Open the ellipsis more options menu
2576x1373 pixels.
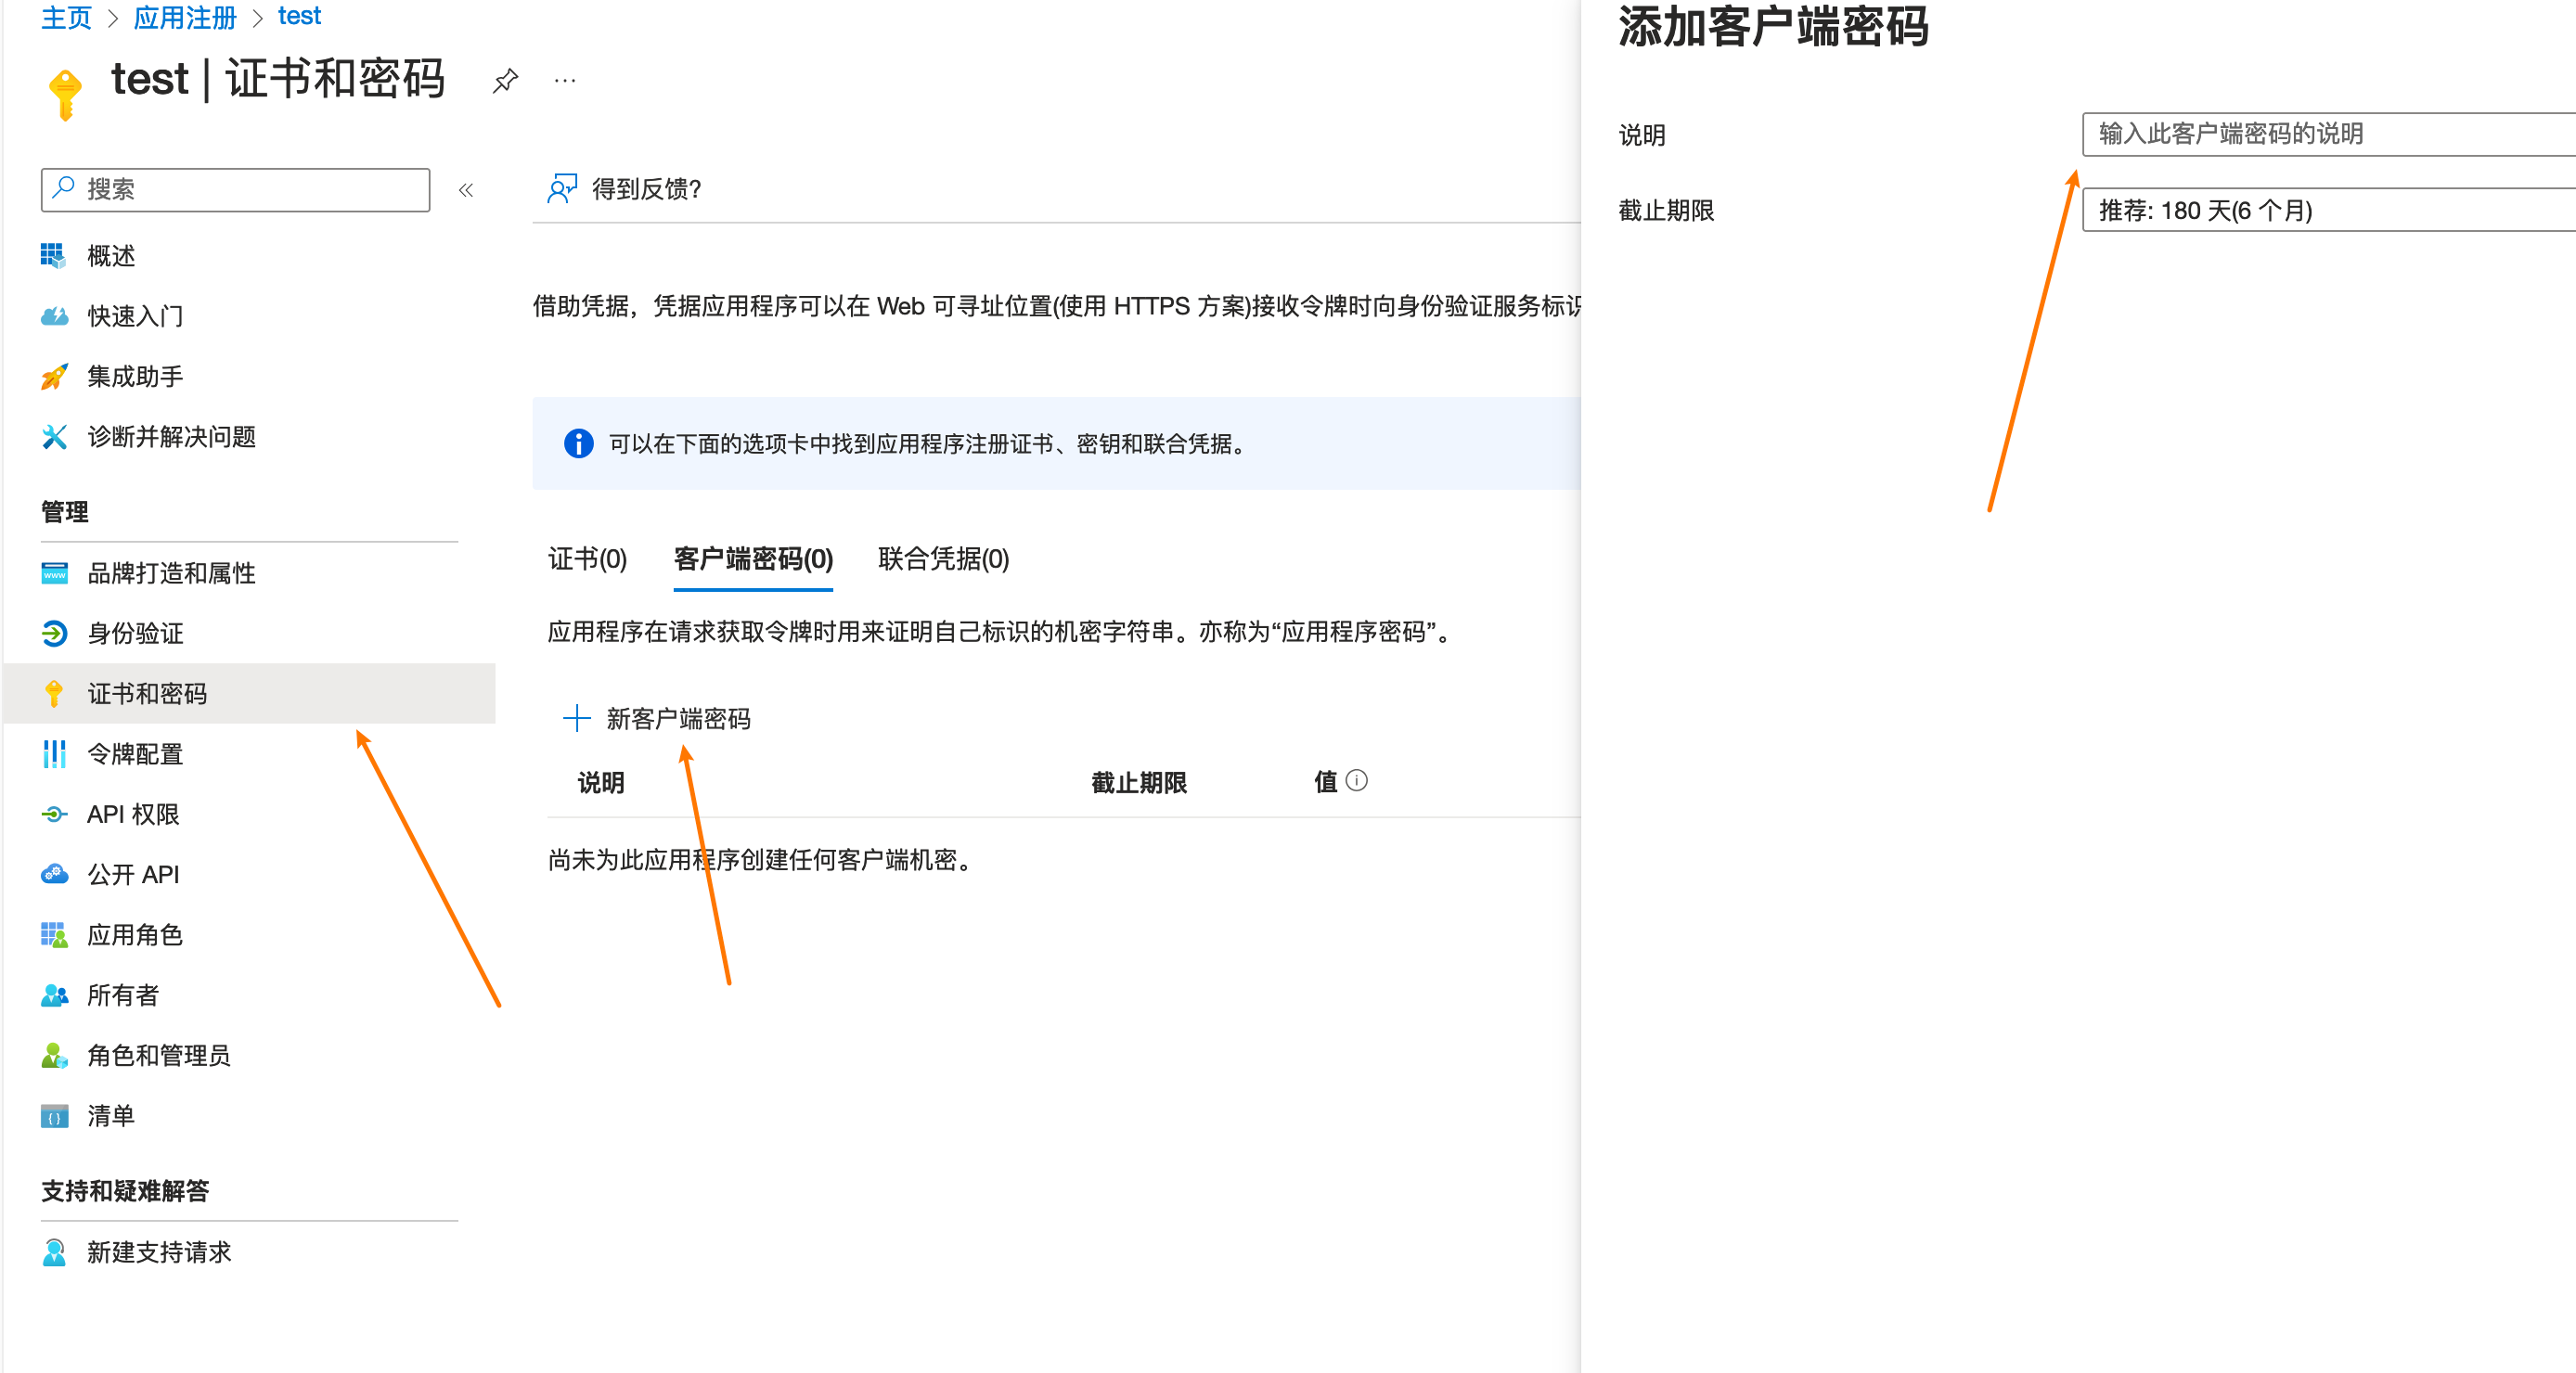565,81
